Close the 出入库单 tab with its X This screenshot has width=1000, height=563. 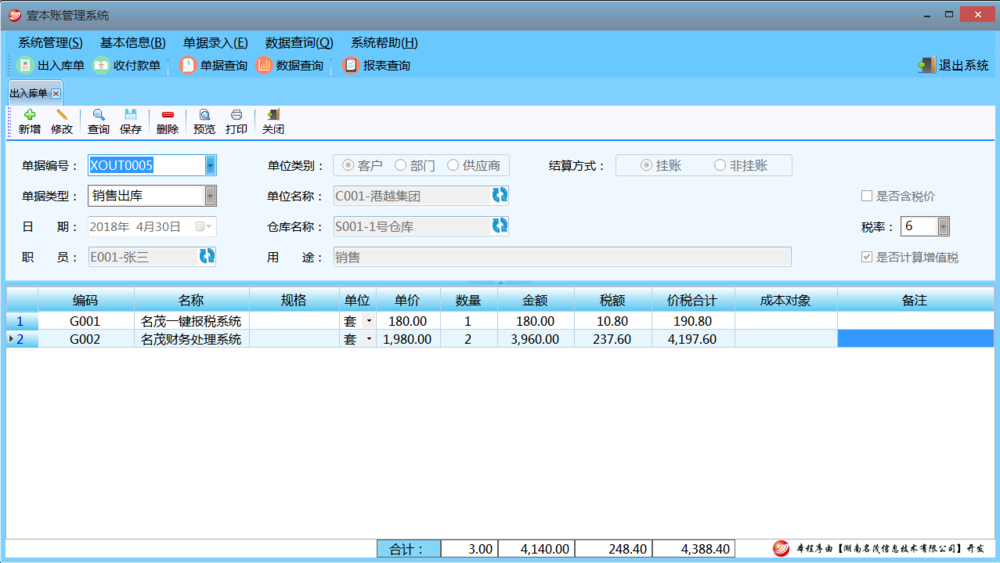pyautogui.click(x=56, y=94)
